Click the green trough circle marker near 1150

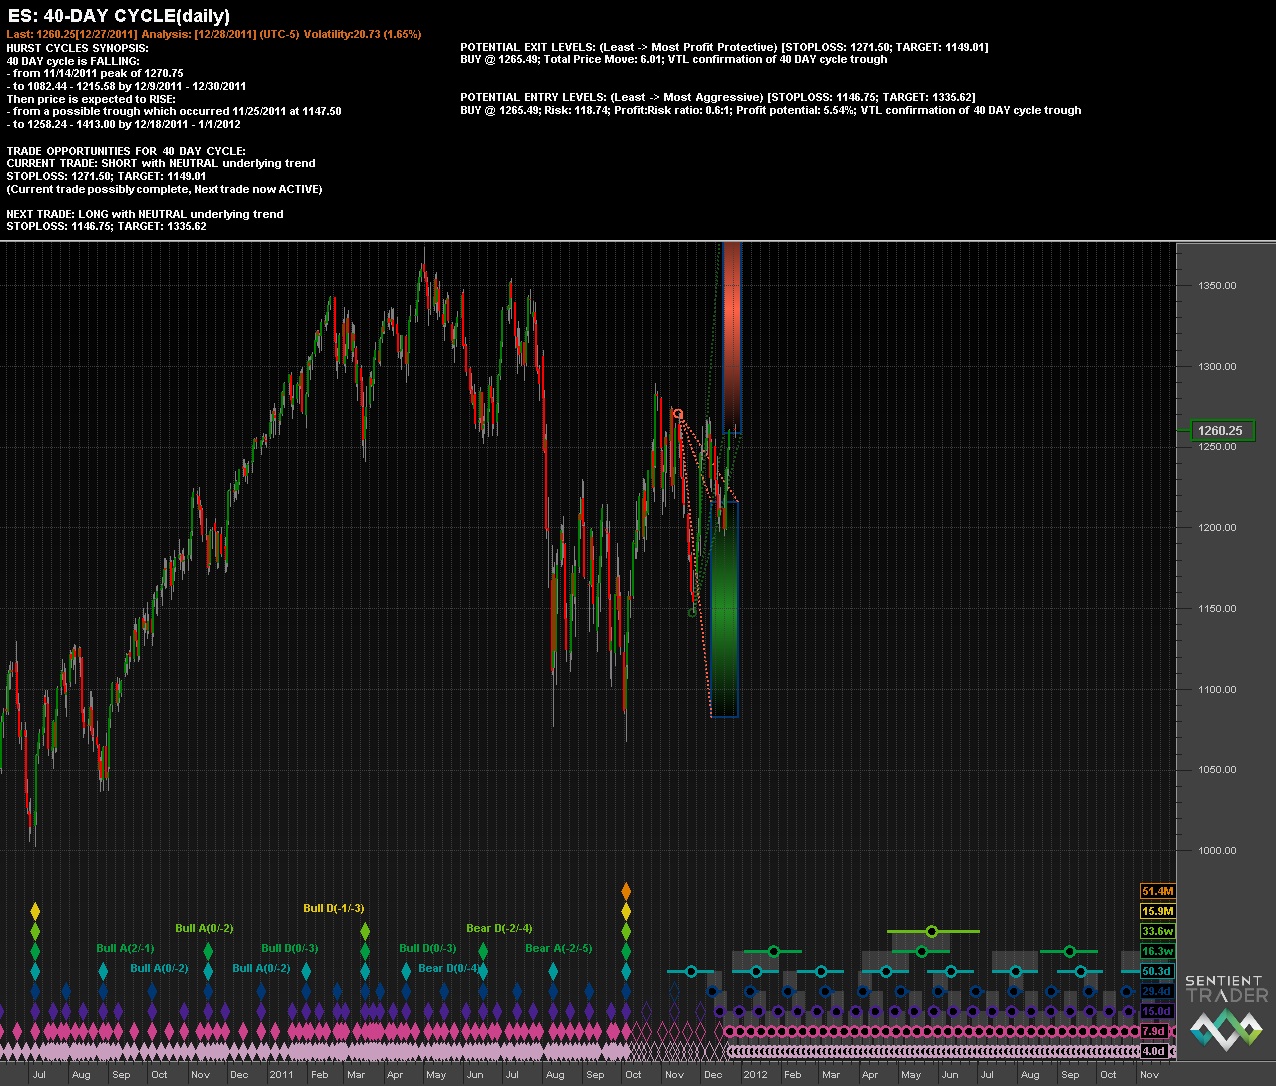coord(692,612)
